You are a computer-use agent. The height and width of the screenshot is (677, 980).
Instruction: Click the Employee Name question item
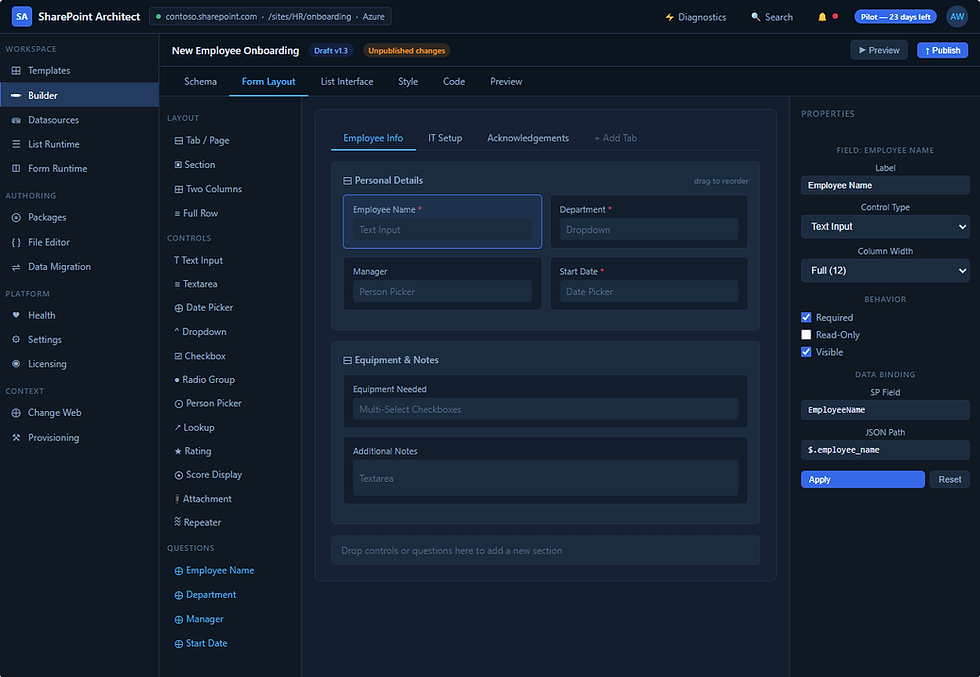(214, 571)
